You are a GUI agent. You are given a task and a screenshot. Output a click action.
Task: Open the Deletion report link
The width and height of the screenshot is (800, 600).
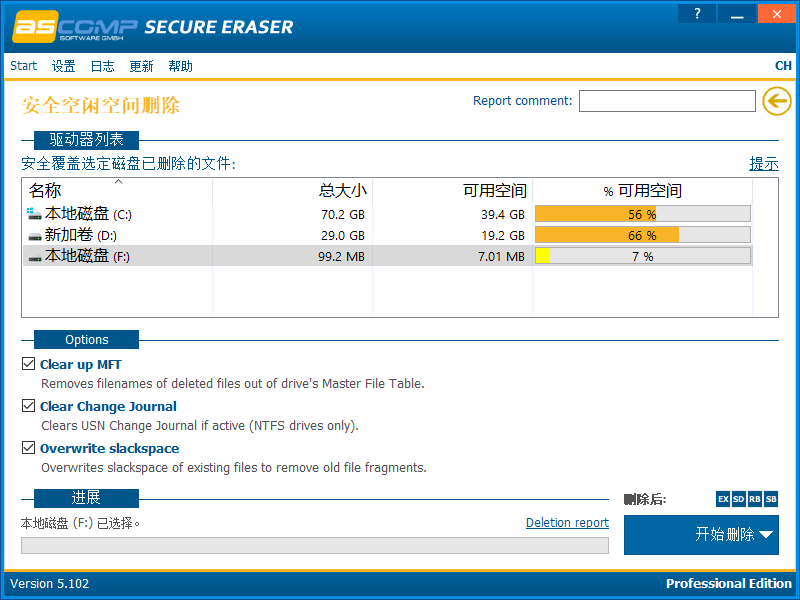[x=567, y=523]
